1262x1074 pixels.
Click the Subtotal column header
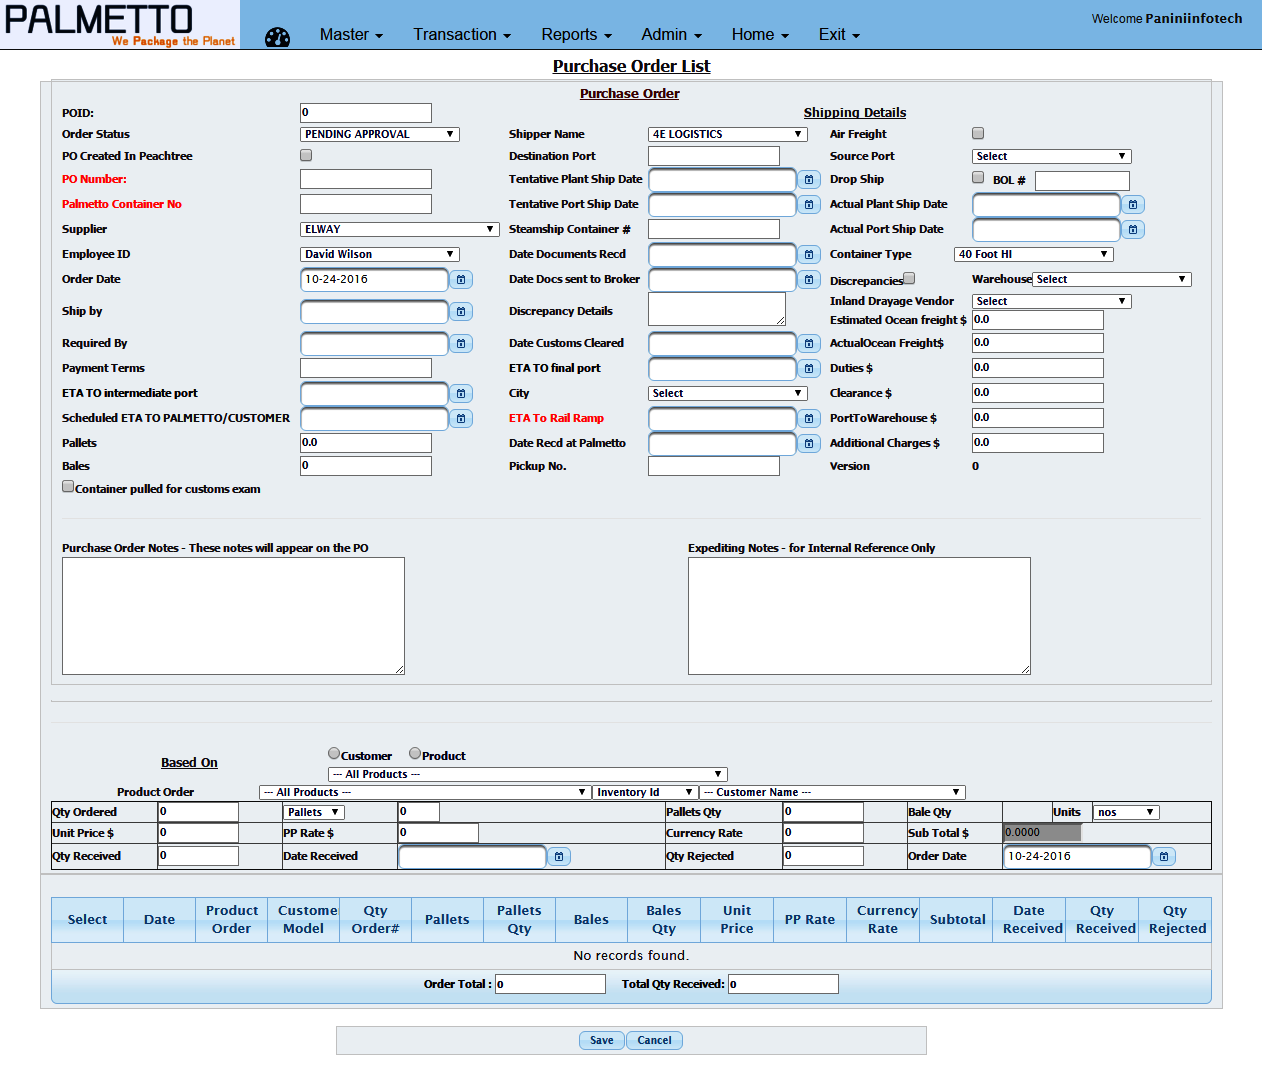pyautogui.click(x=957, y=919)
